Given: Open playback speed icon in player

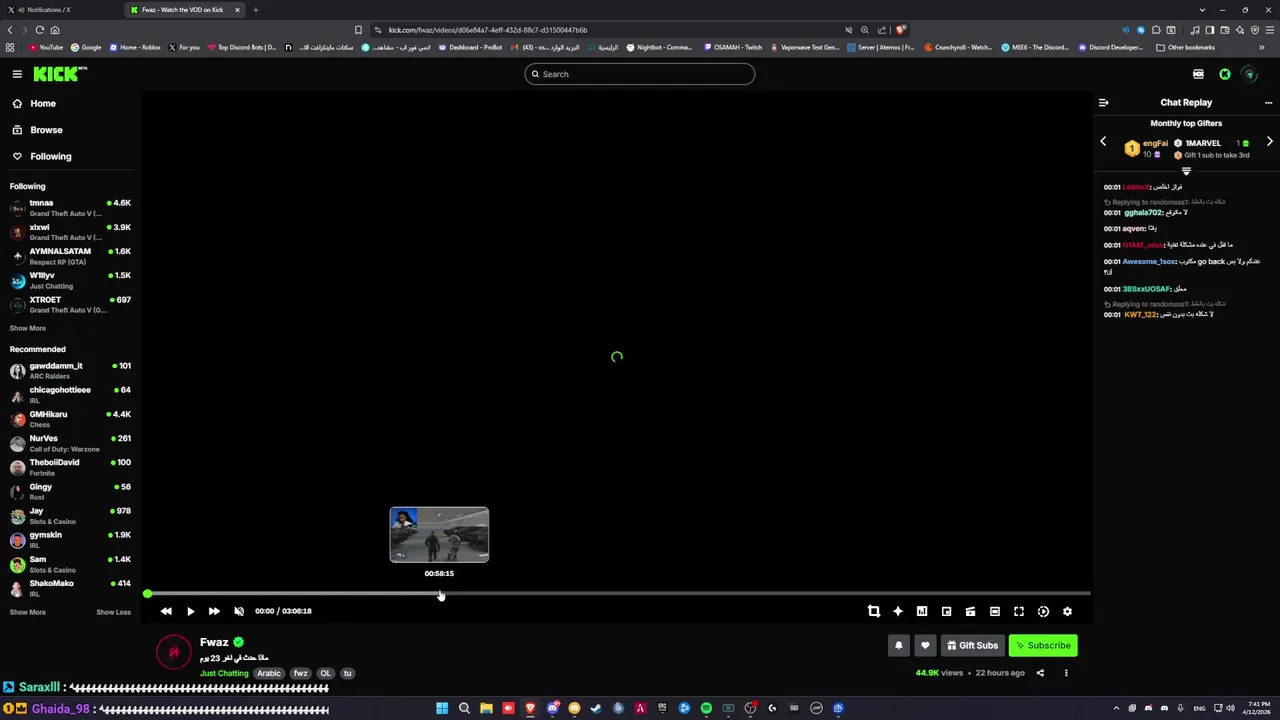Looking at the screenshot, I should pos(1043,611).
